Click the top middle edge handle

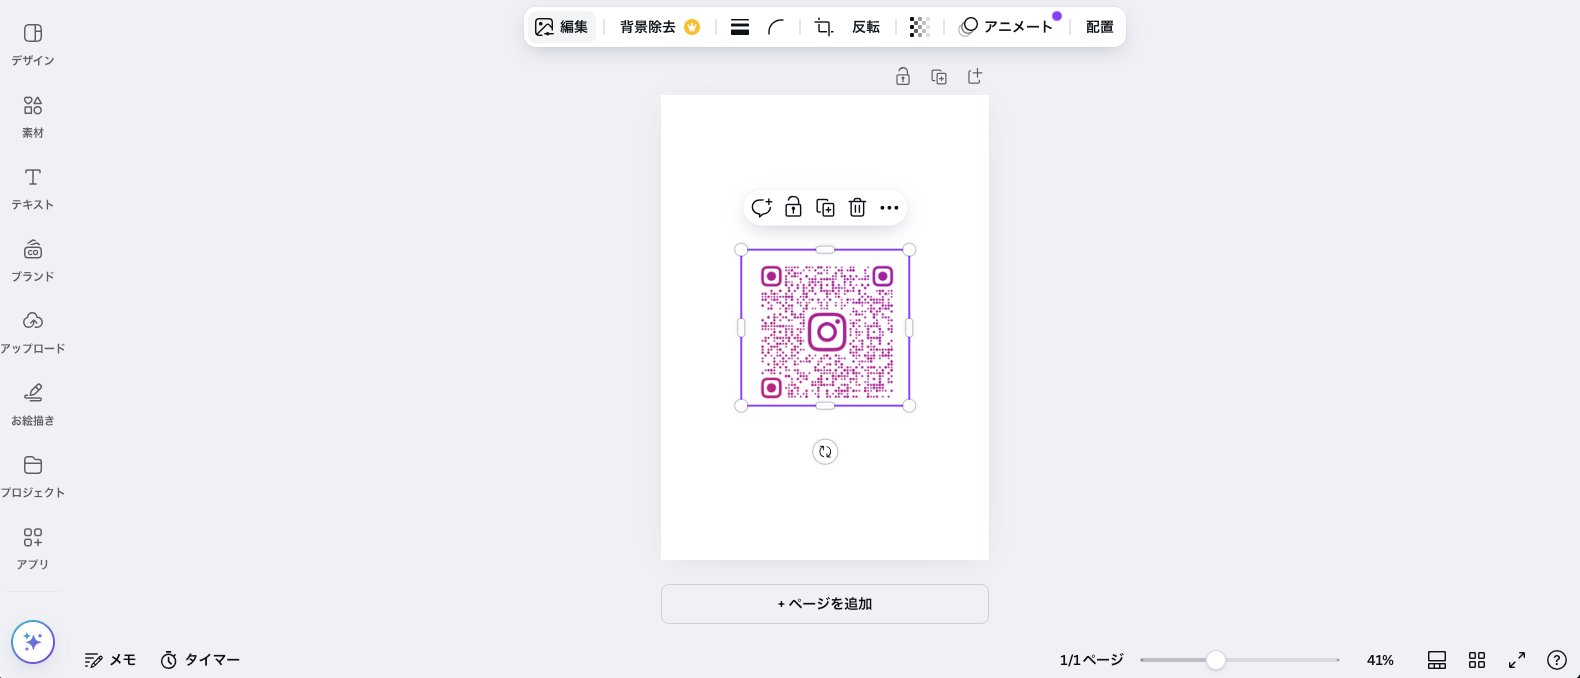[x=825, y=250]
